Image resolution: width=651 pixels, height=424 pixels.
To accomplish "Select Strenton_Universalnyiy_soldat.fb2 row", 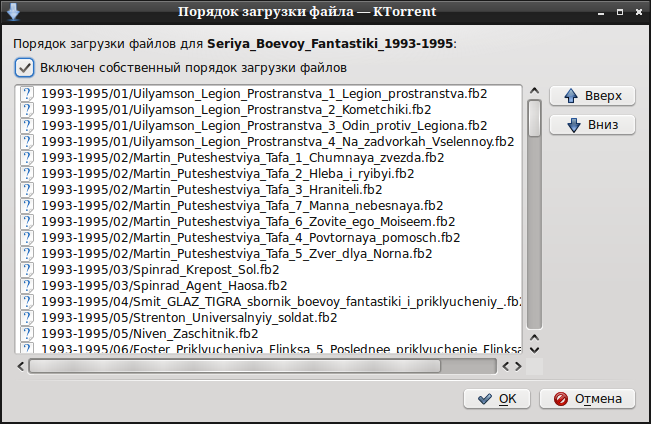I will point(269,317).
